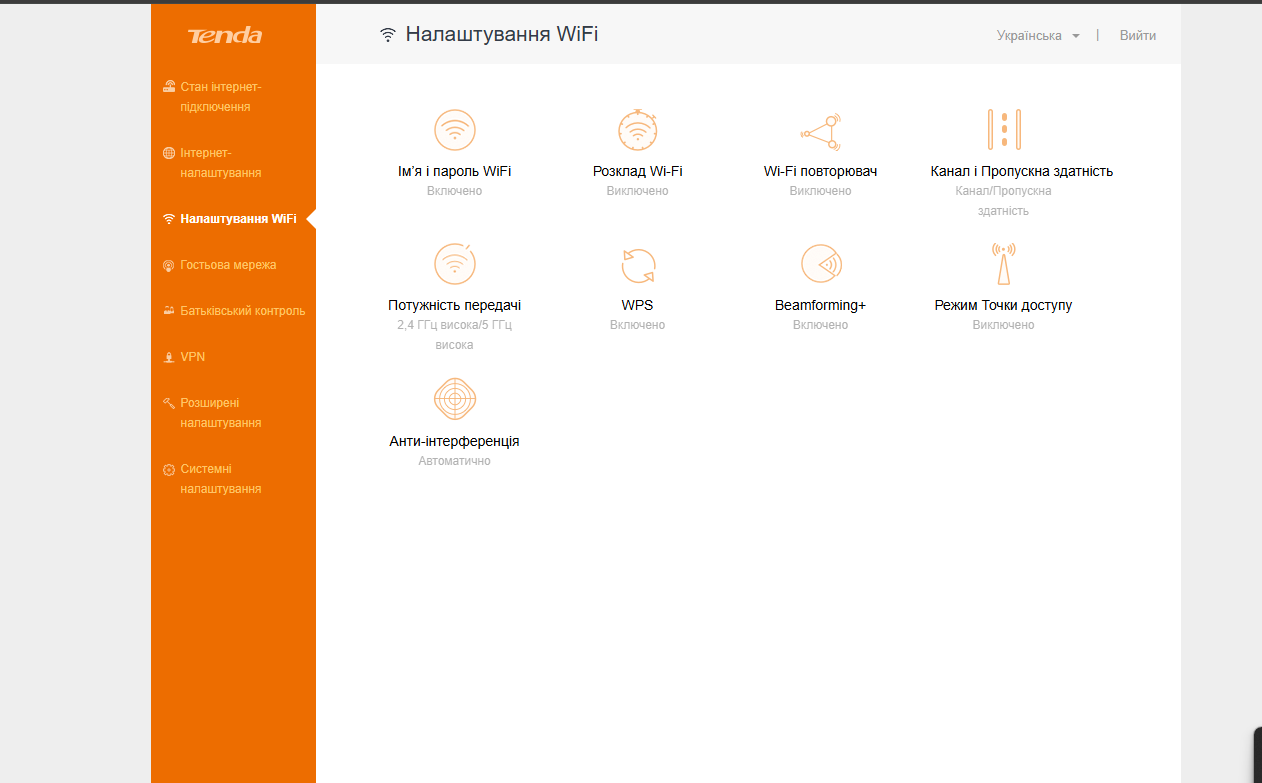This screenshot has height=783, width=1262.
Task: Click the Ім'я і пароль WiFi label
Action: (x=455, y=171)
